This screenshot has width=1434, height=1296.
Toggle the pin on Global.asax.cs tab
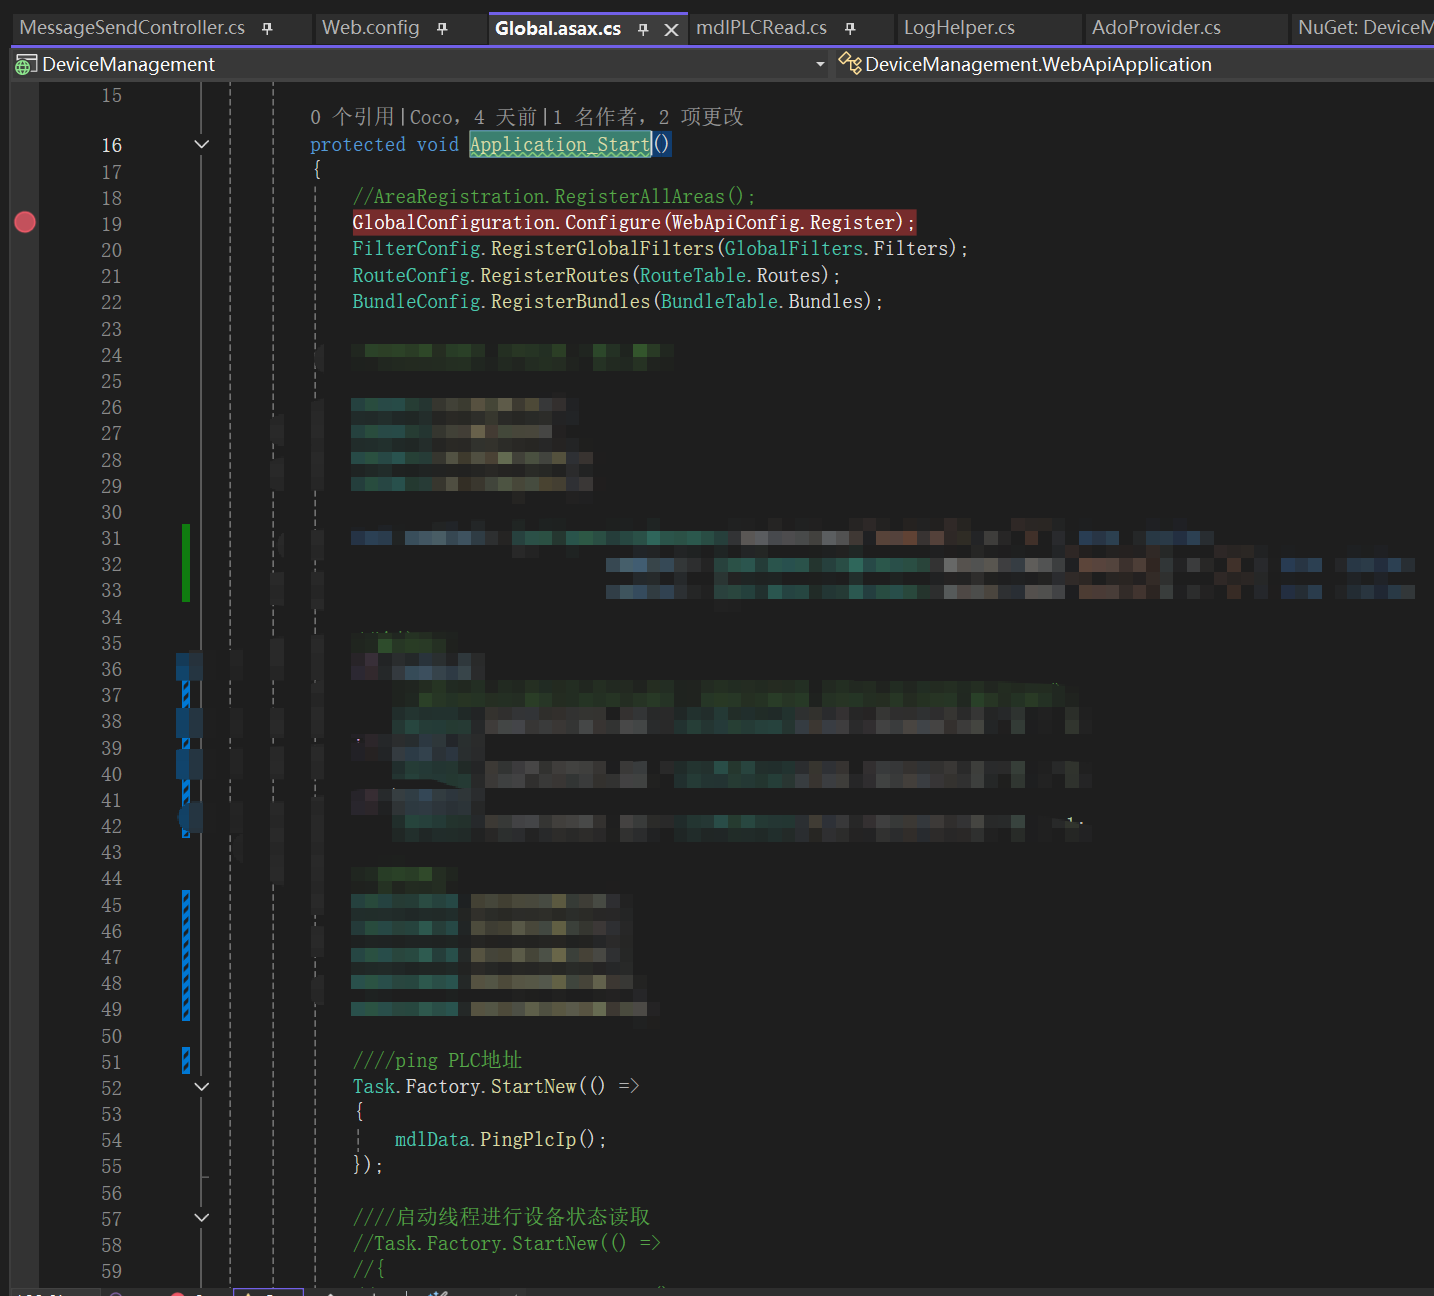click(x=643, y=30)
